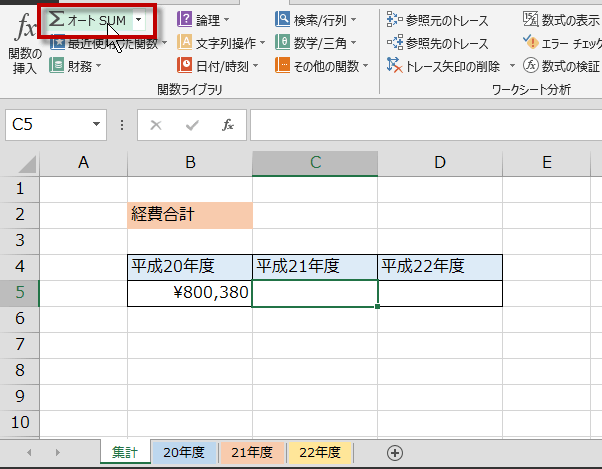Click the Select All corner triangle

click(x=27, y=164)
